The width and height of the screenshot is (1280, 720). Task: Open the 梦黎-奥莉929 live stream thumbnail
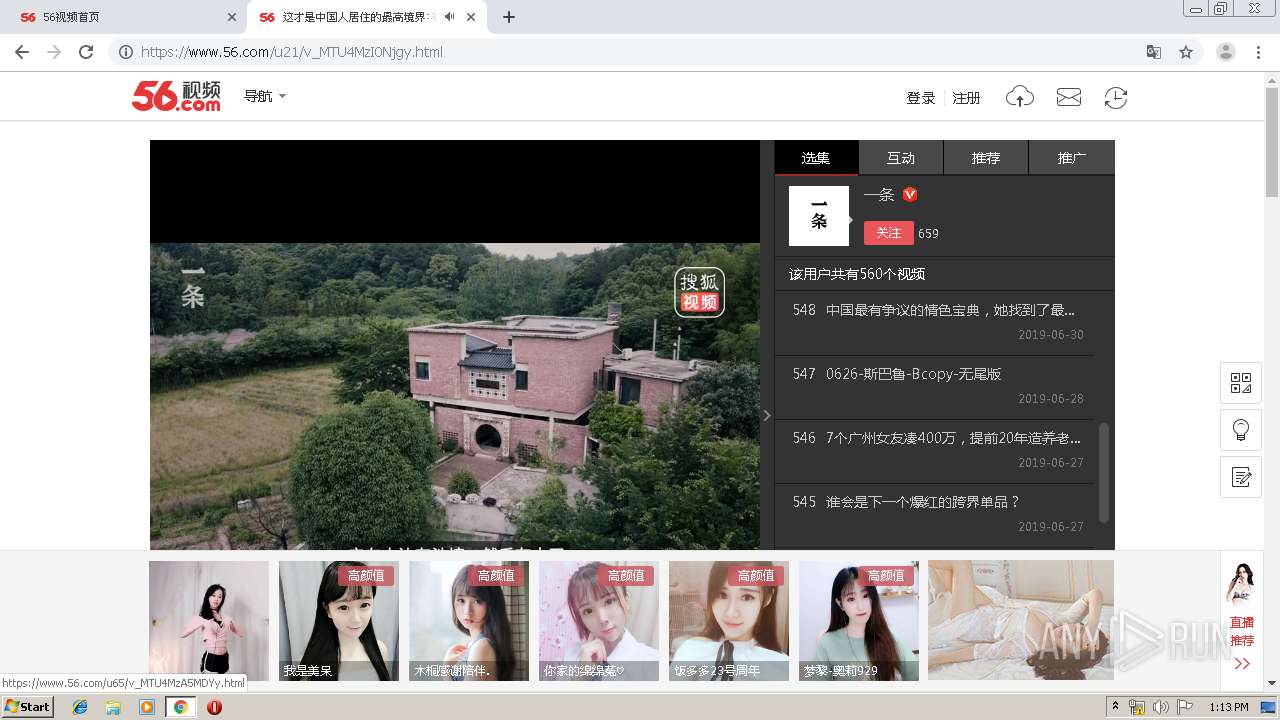859,621
